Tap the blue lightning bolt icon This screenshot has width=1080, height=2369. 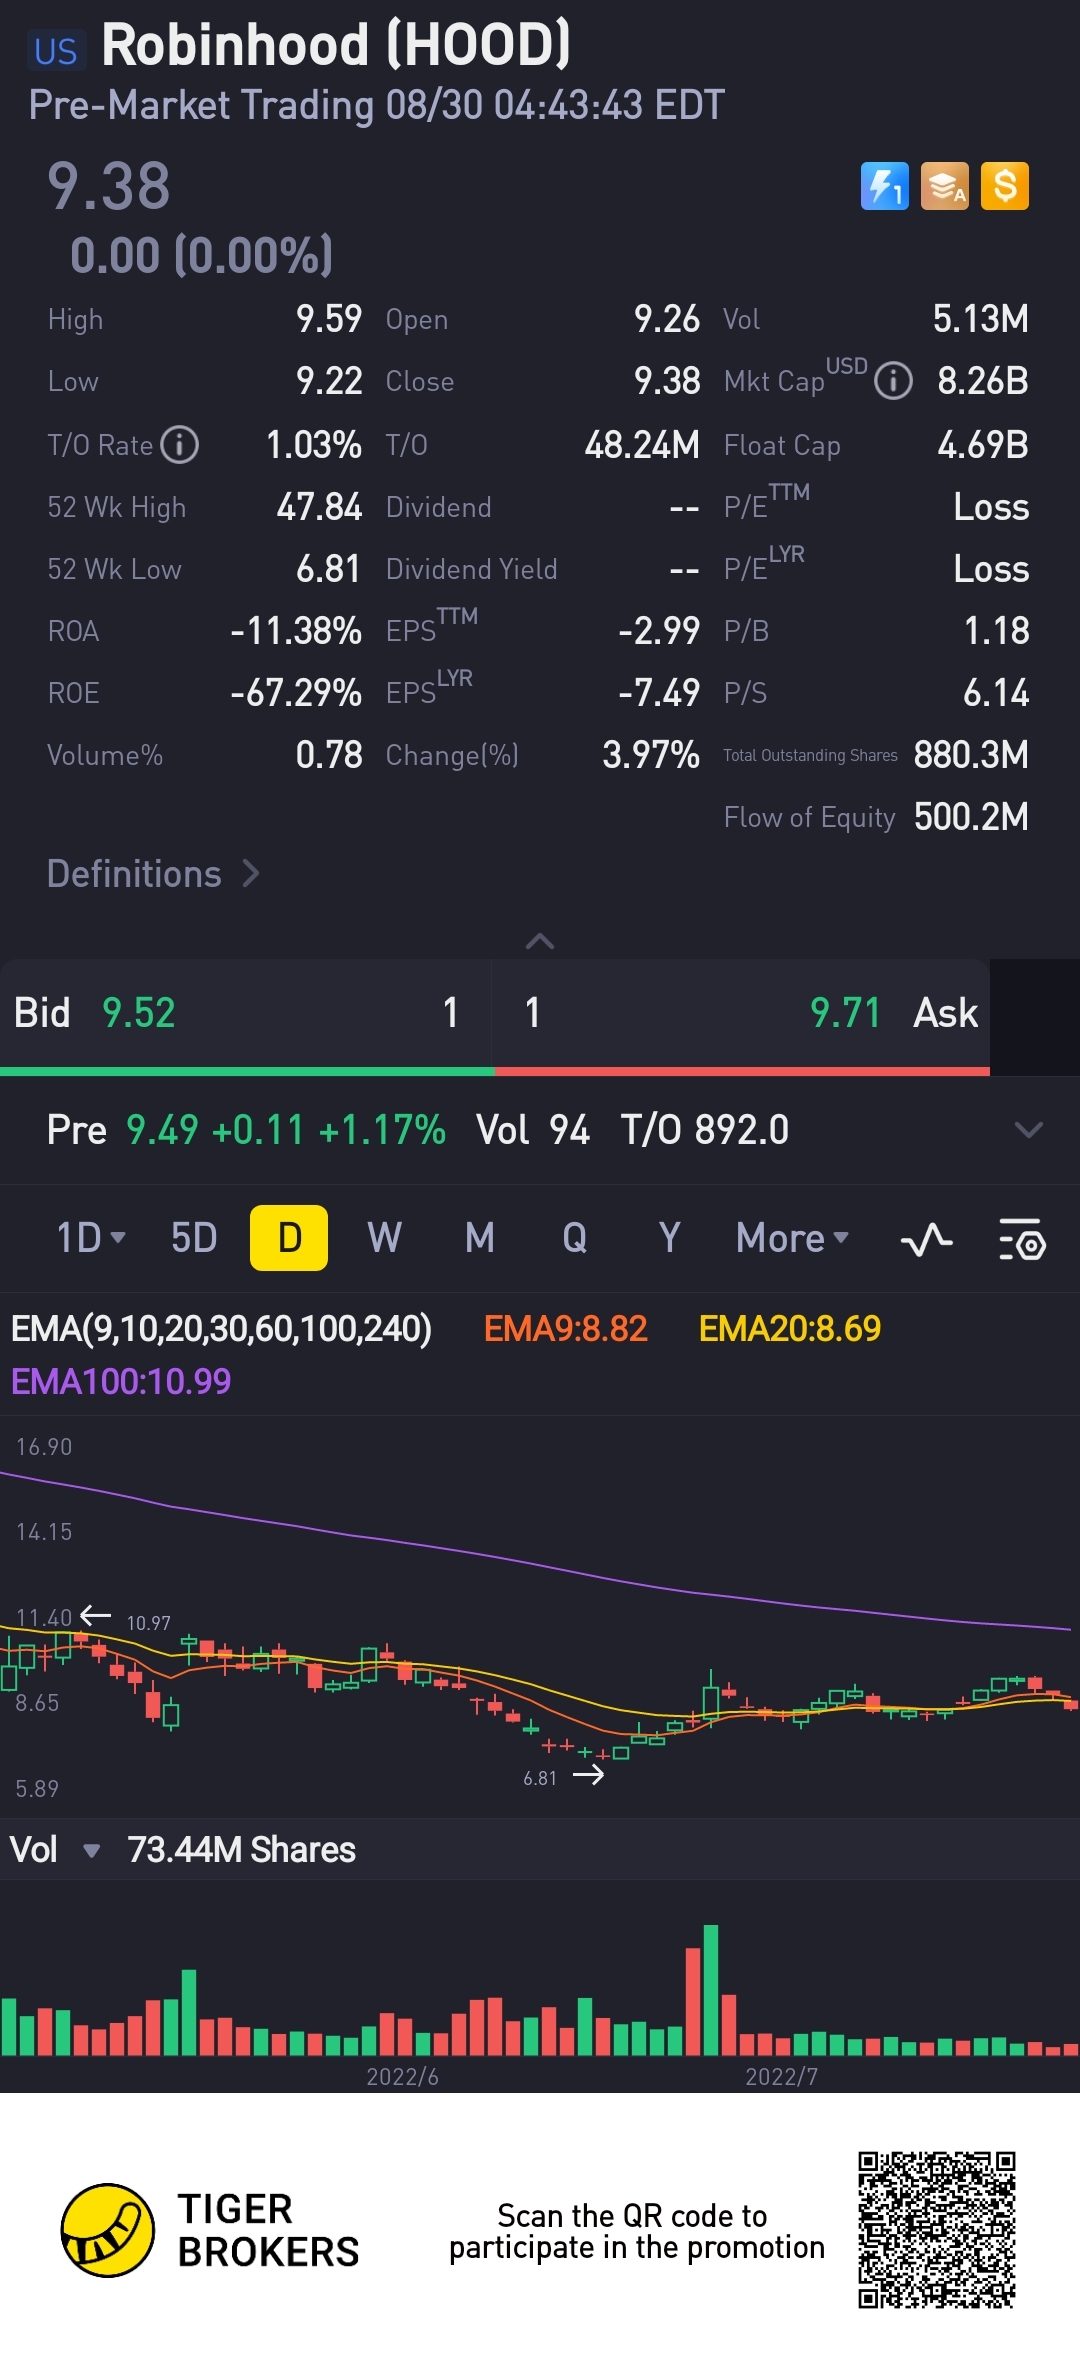pos(884,186)
